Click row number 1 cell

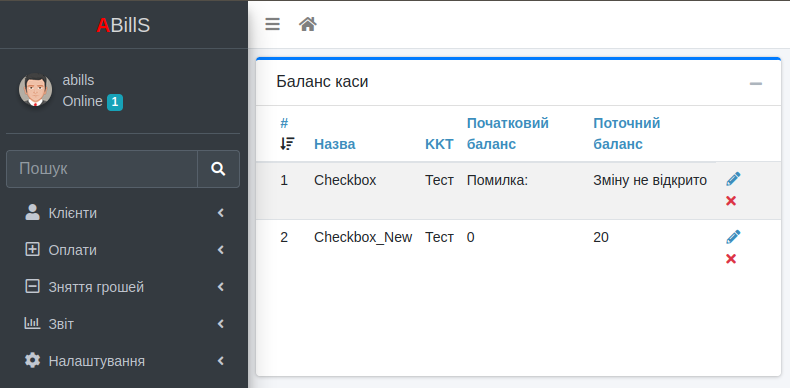(284, 180)
